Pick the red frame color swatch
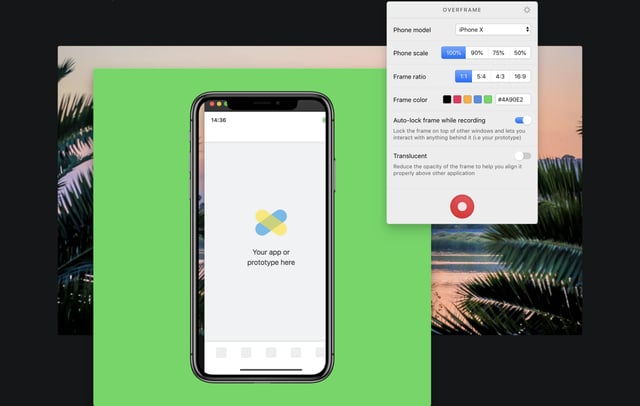This screenshot has width=640, height=406. tap(457, 100)
